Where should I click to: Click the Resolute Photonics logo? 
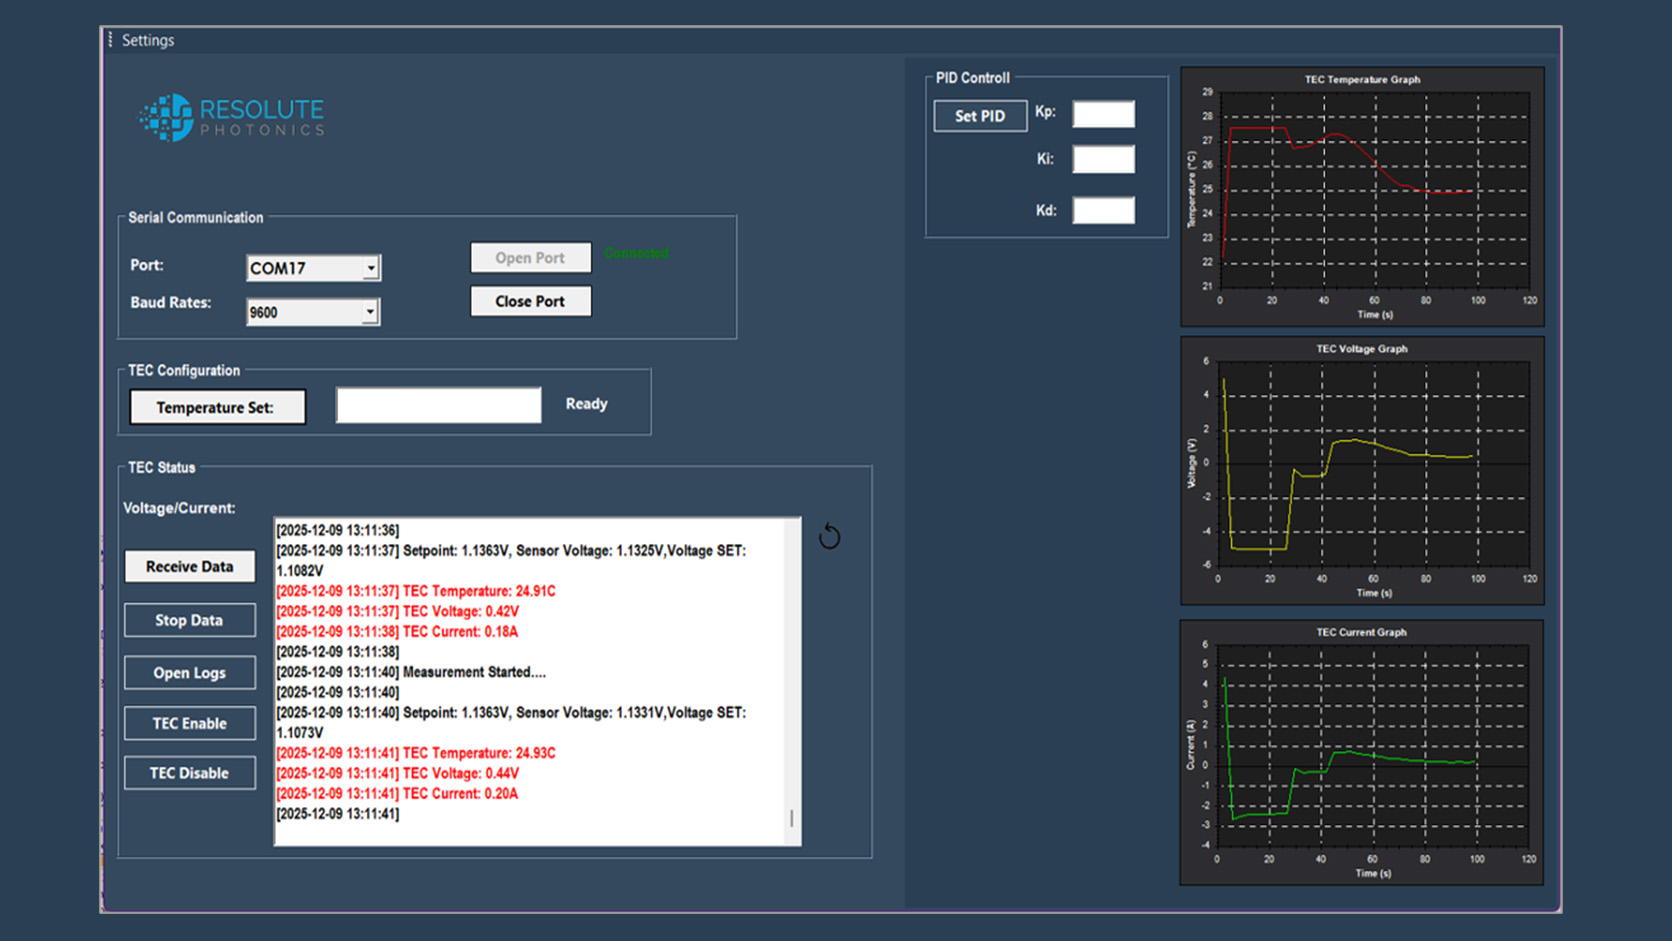pos(231,117)
